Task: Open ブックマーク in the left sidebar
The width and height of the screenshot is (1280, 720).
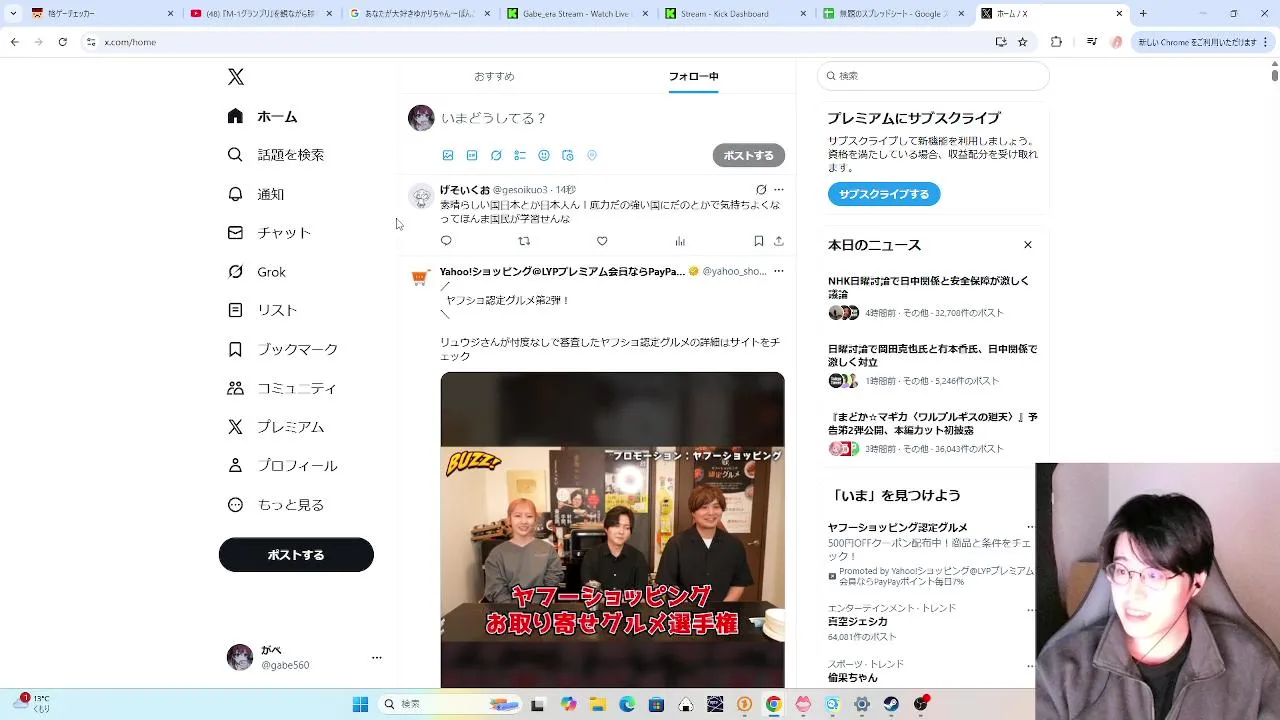Action: point(282,349)
